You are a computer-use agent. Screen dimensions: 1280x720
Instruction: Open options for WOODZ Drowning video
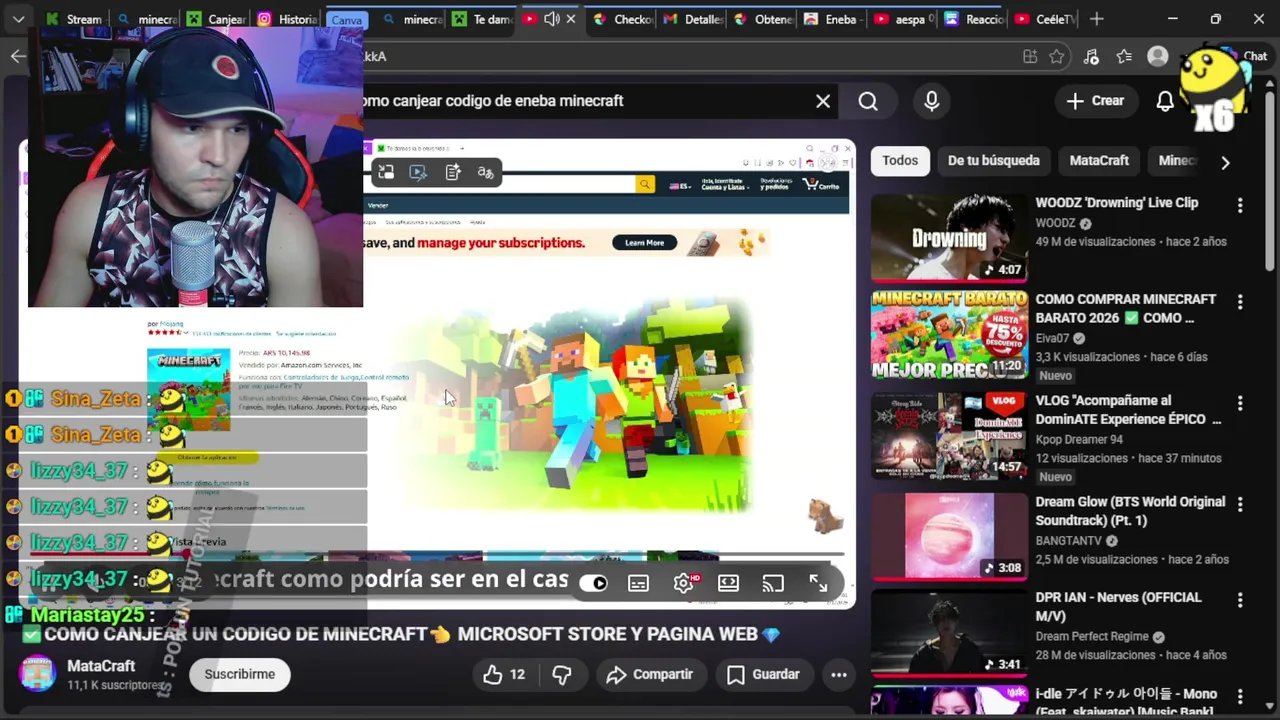tap(1240, 205)
